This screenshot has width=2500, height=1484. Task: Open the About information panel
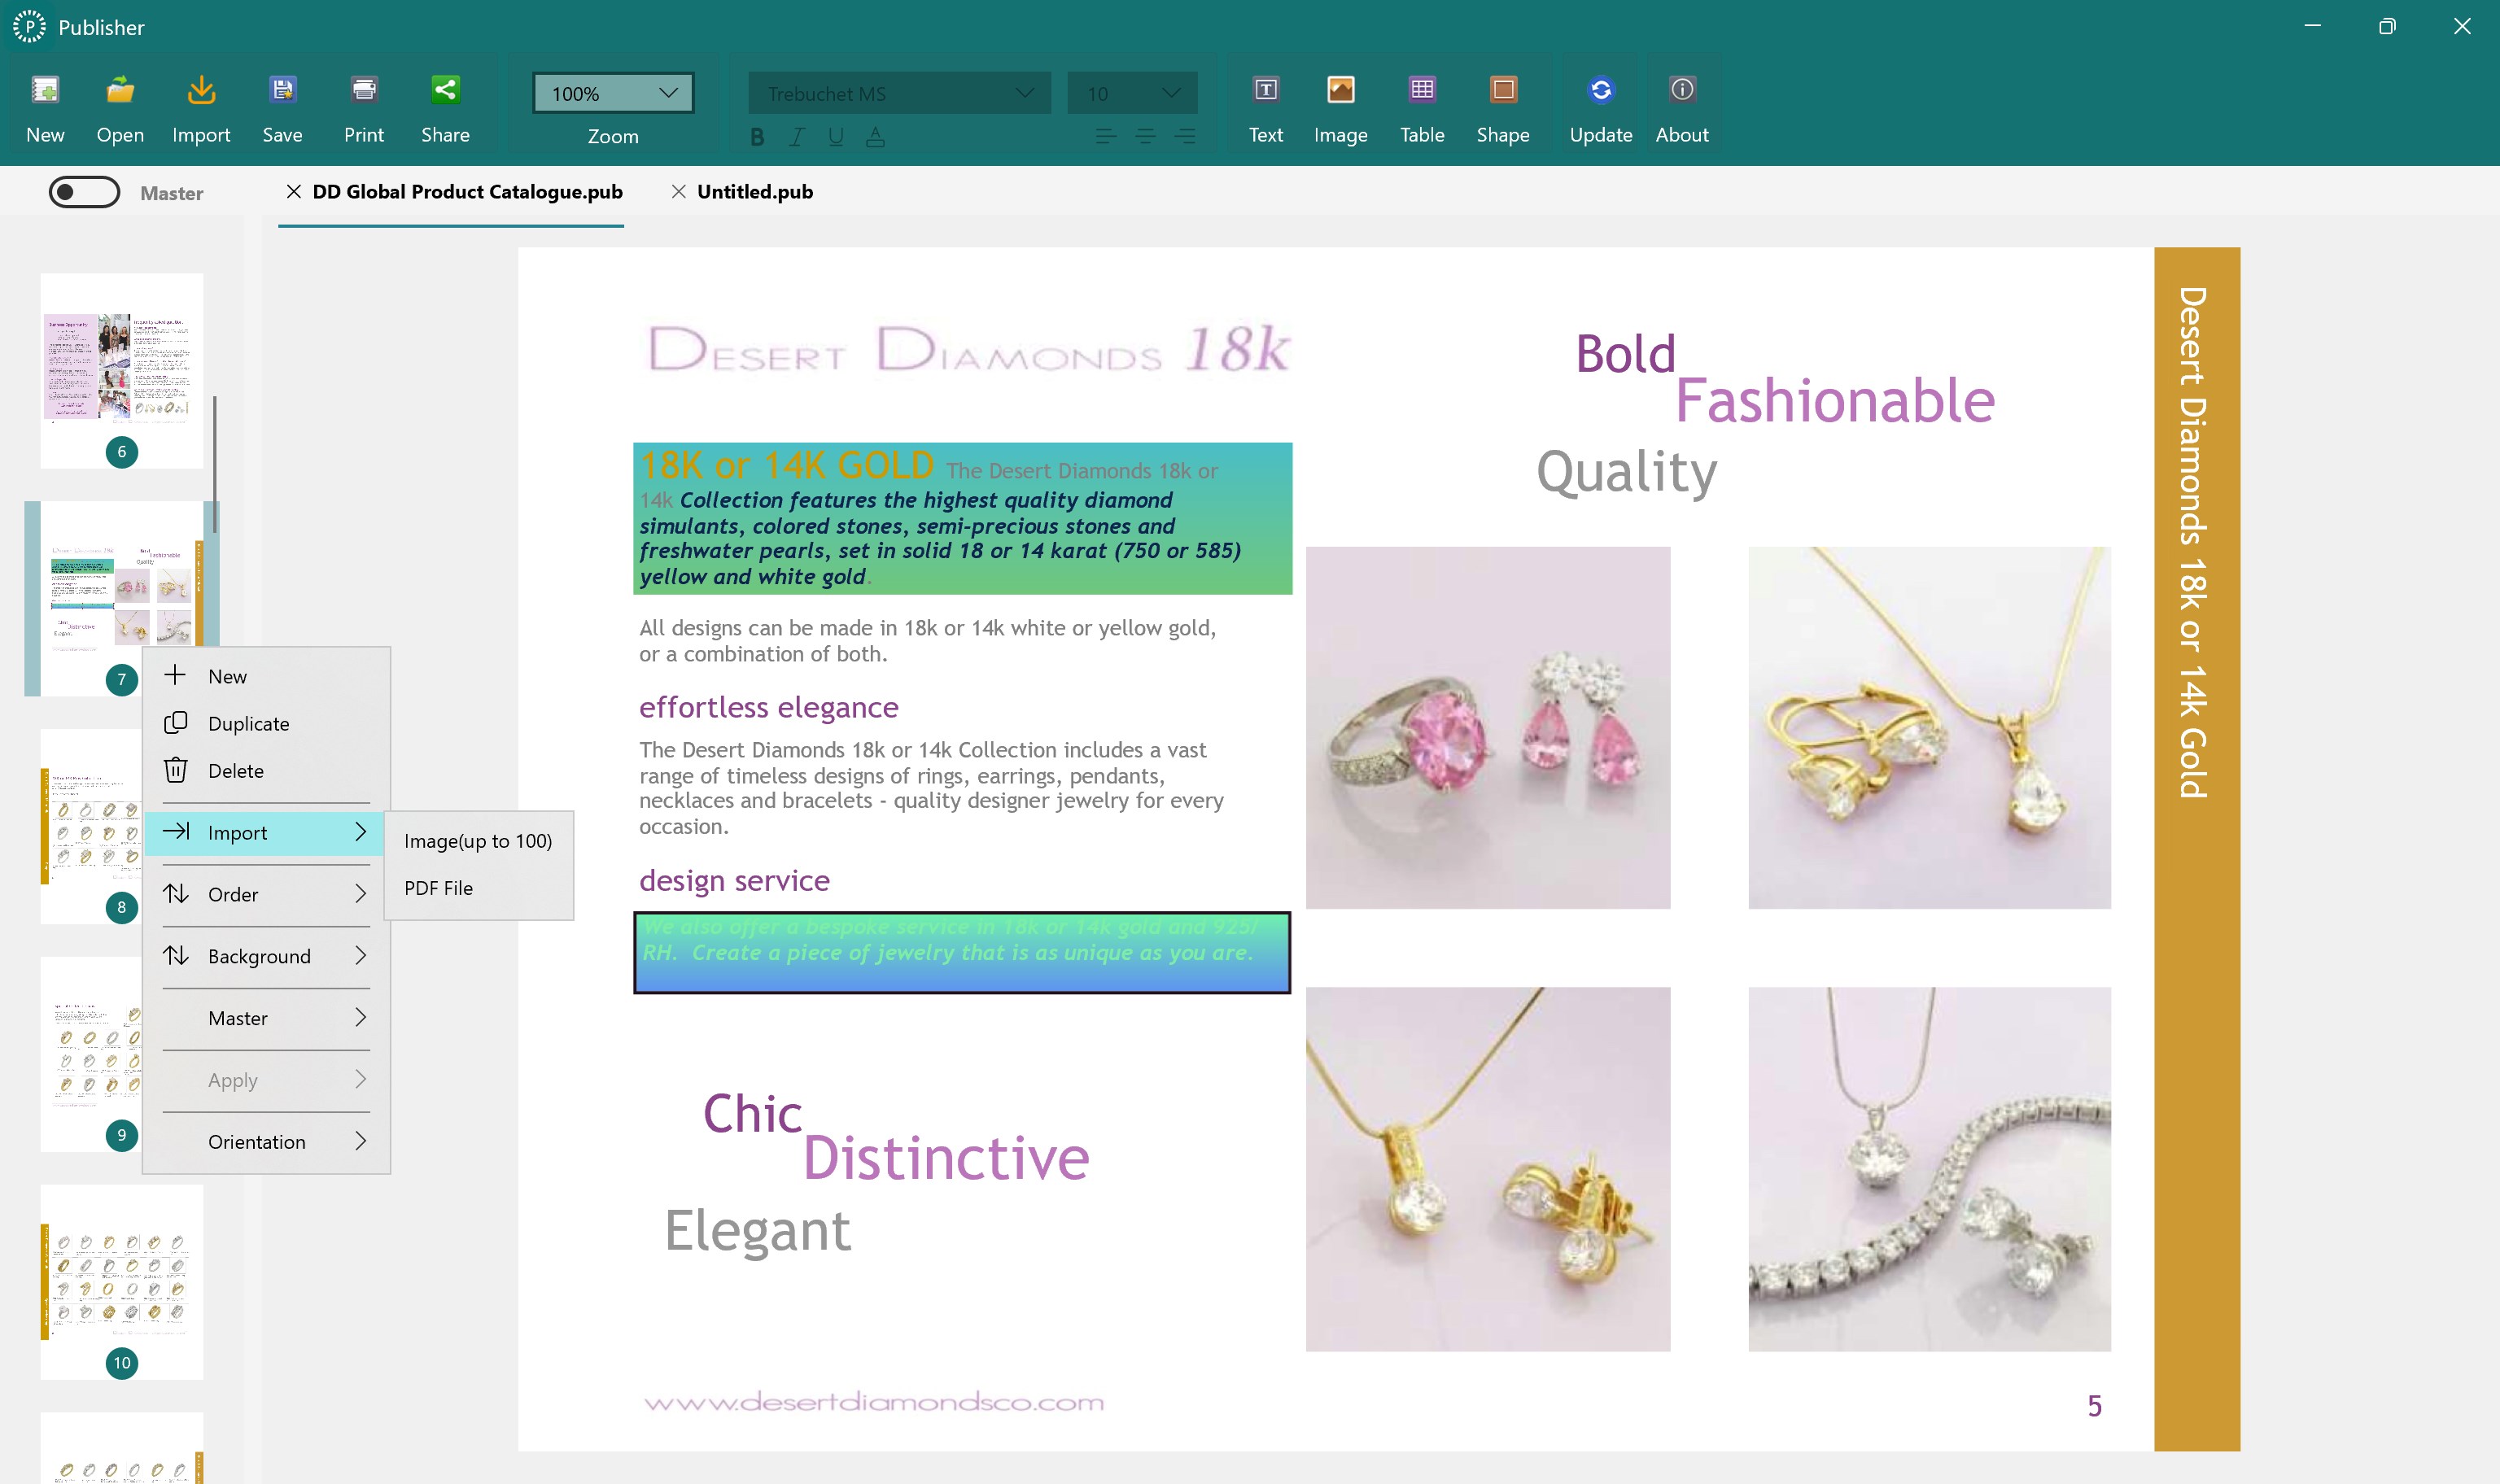1681,105
